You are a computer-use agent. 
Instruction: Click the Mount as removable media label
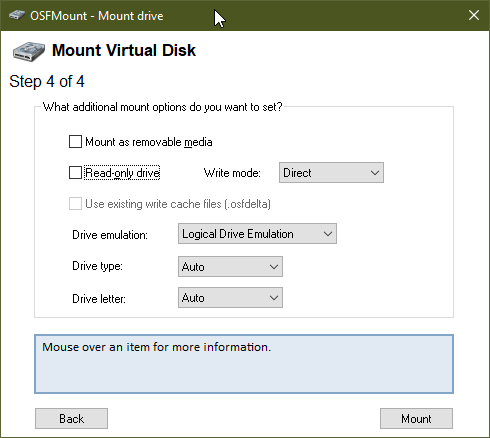[x=149, y=142]
